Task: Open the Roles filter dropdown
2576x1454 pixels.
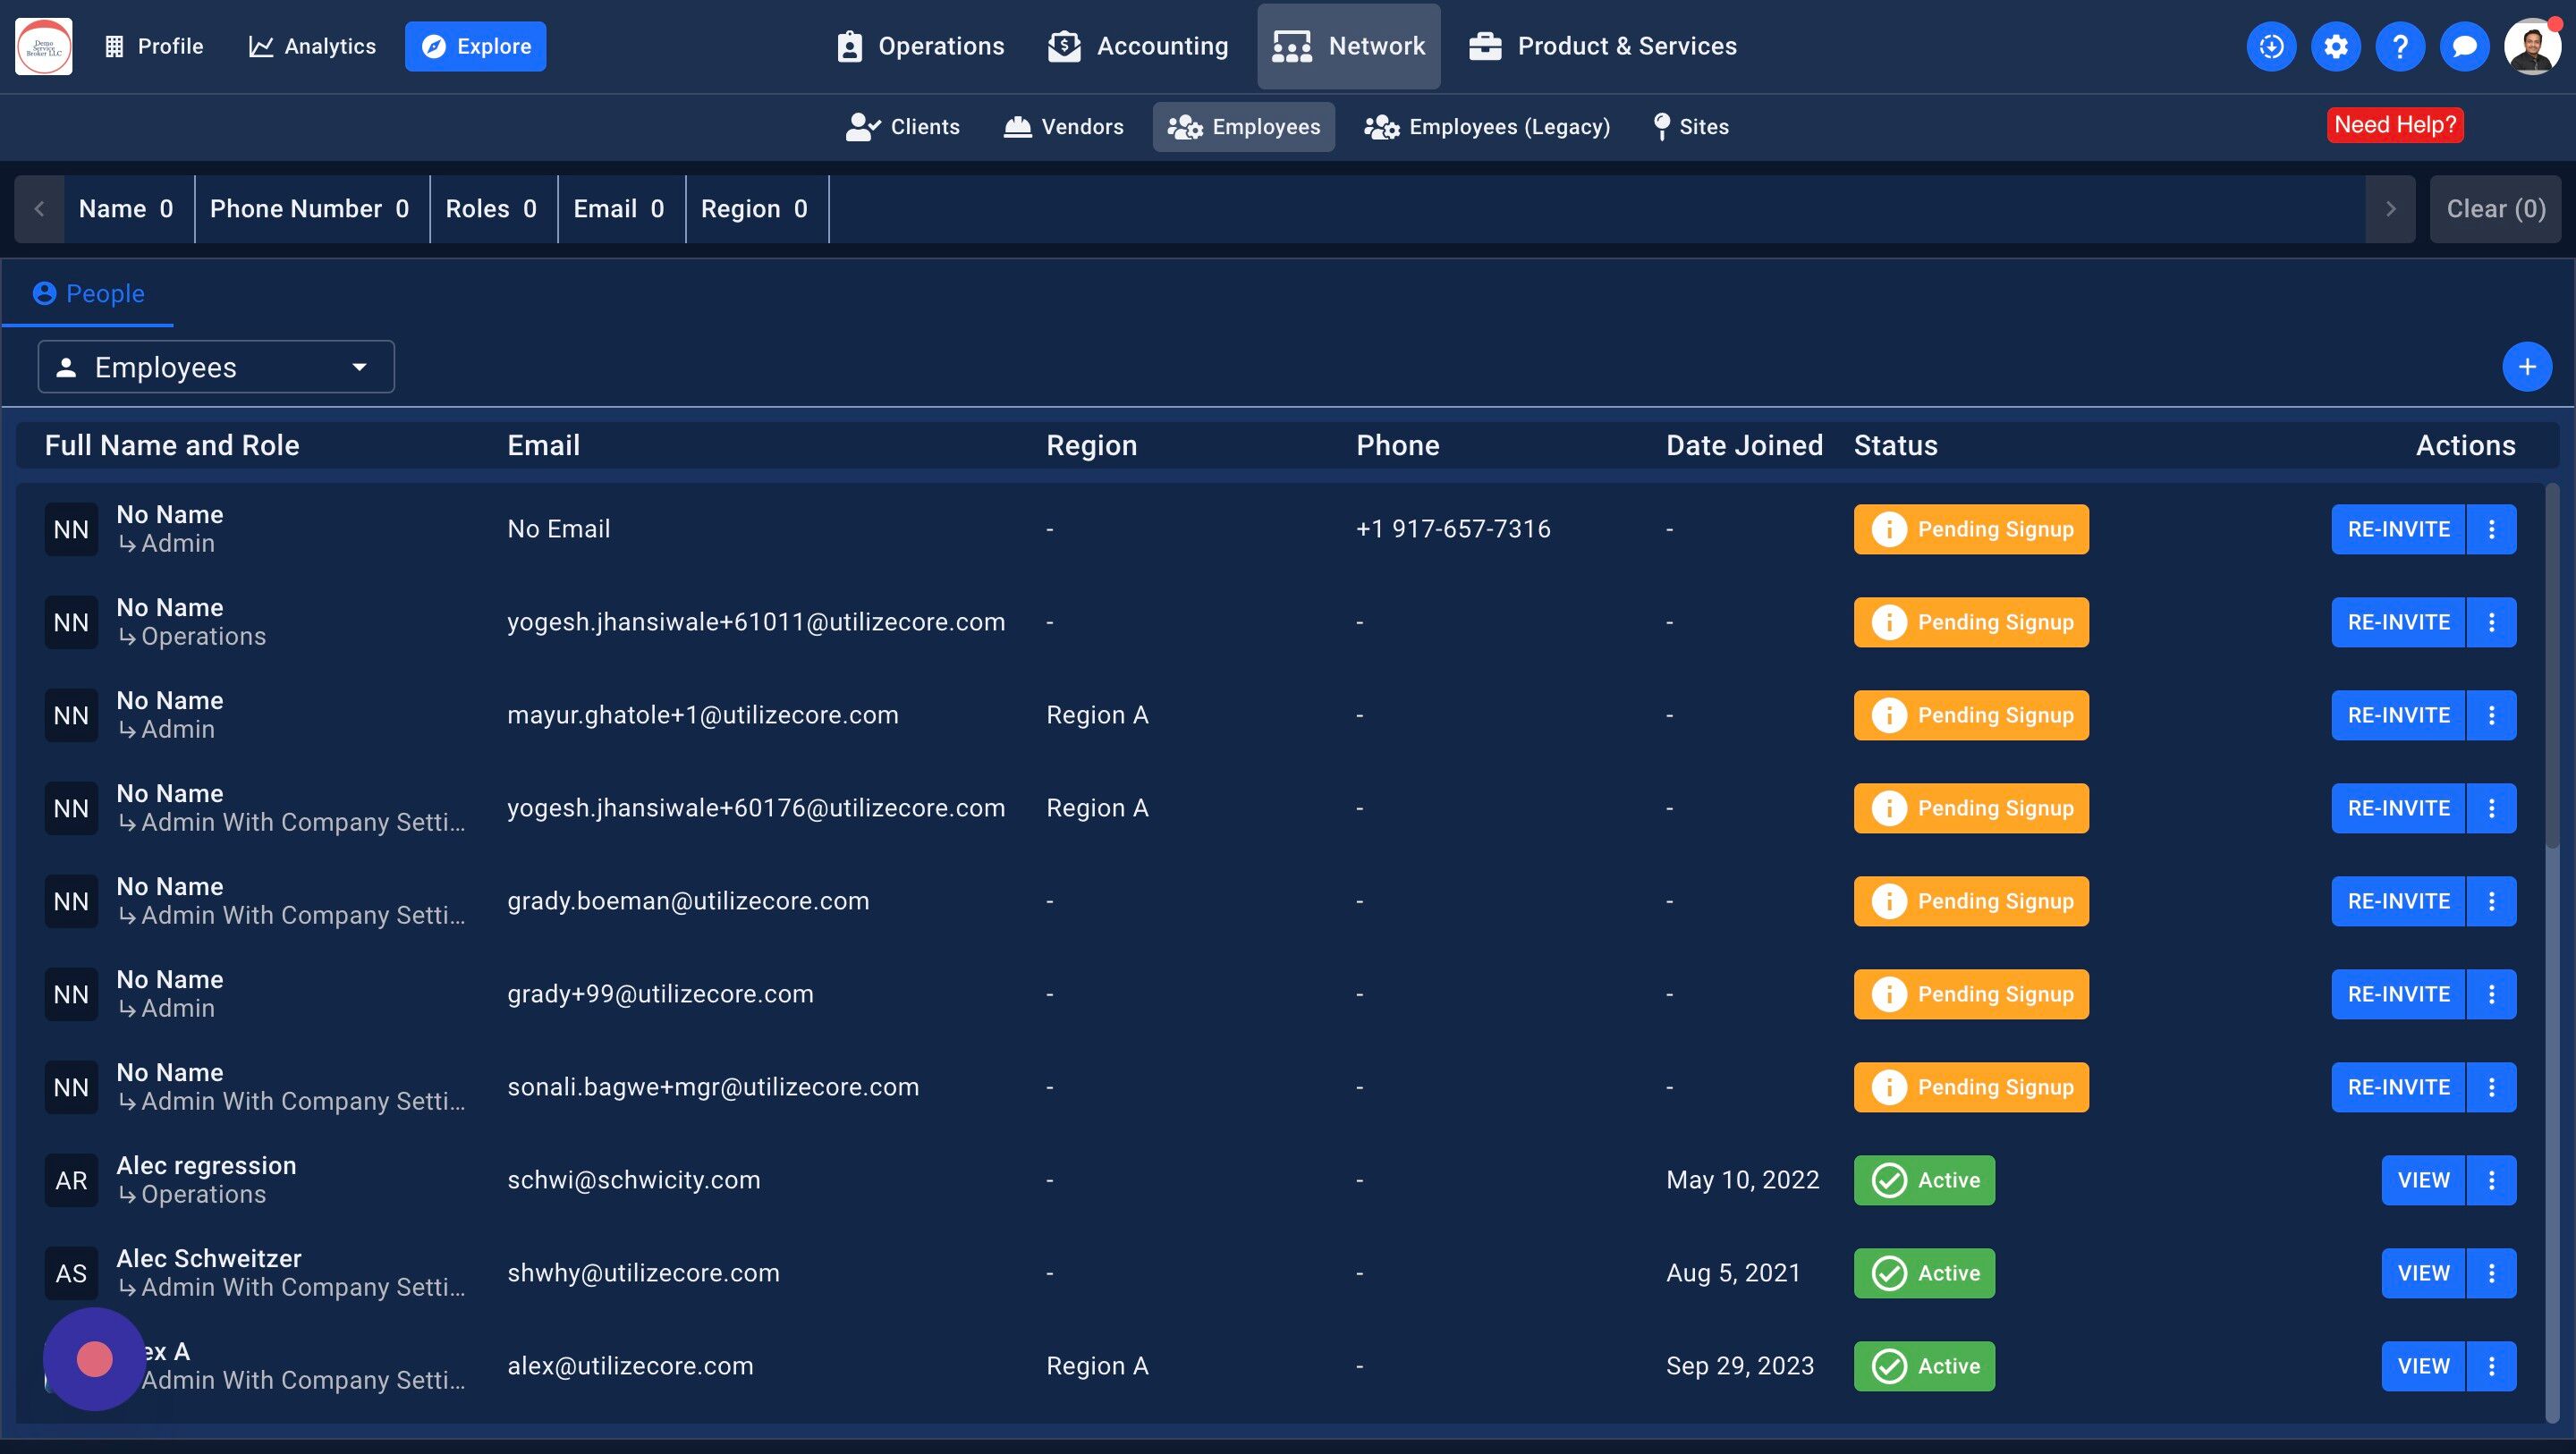Action: pos(492,209)
